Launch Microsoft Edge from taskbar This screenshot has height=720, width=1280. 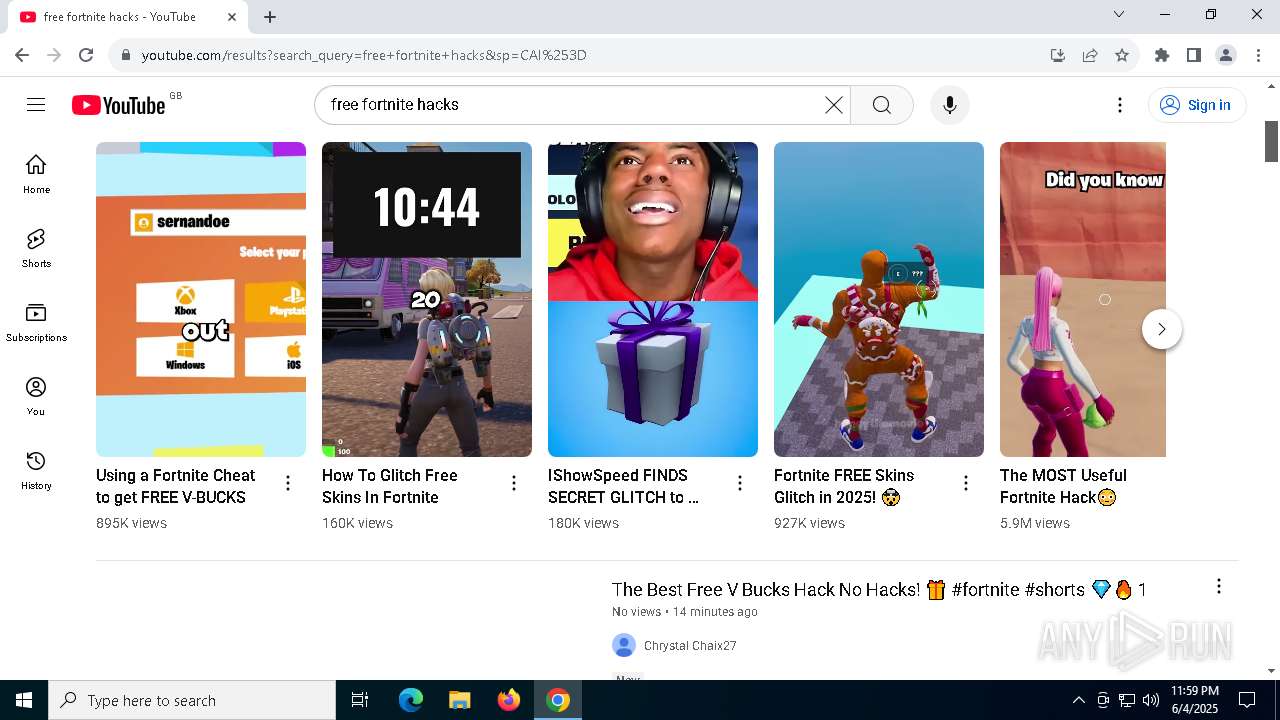tap(411, 700)
